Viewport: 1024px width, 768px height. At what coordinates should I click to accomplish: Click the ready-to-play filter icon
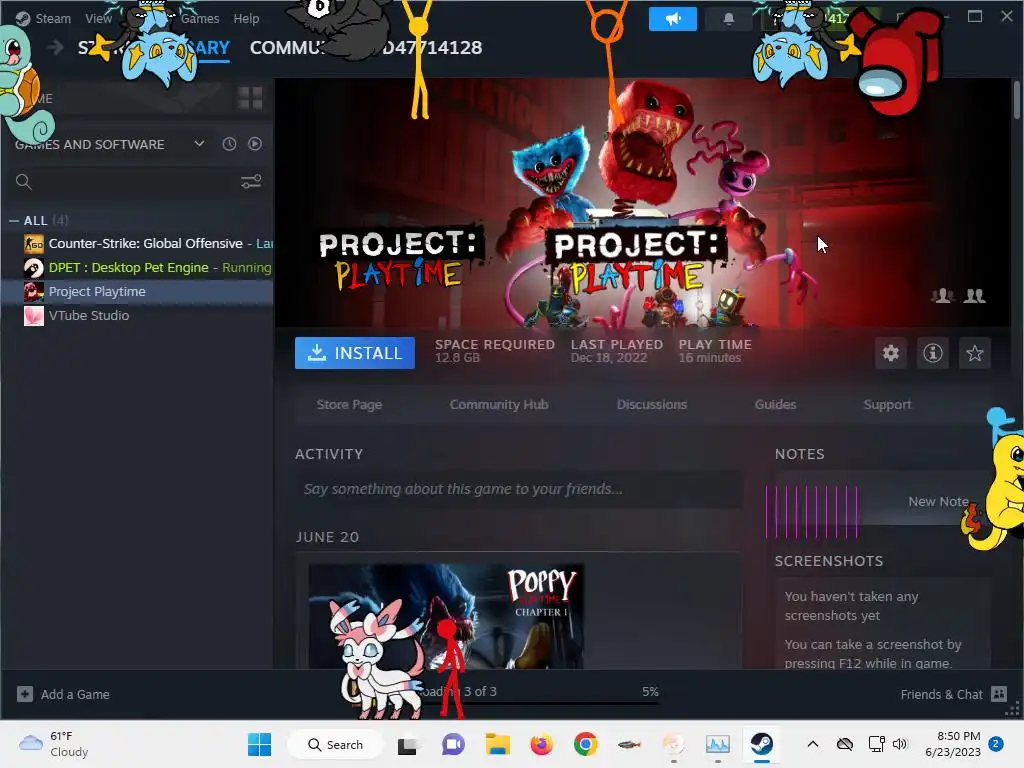pos(255,144)
